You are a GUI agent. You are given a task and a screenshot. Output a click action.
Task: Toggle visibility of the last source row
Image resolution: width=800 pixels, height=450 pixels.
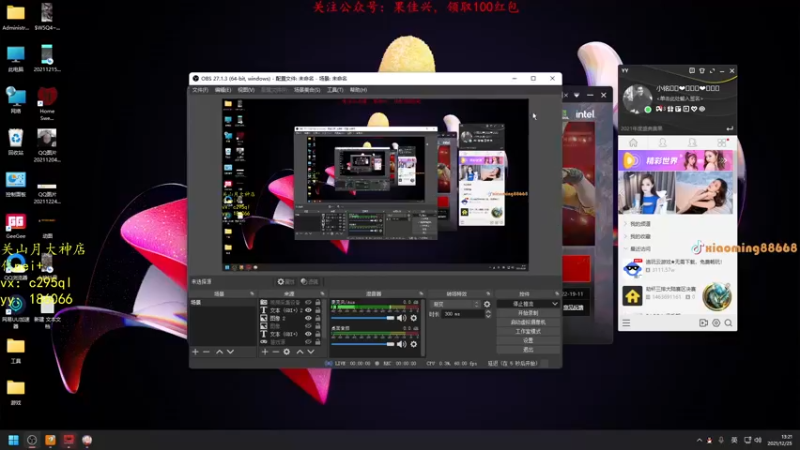click(308, 341)
